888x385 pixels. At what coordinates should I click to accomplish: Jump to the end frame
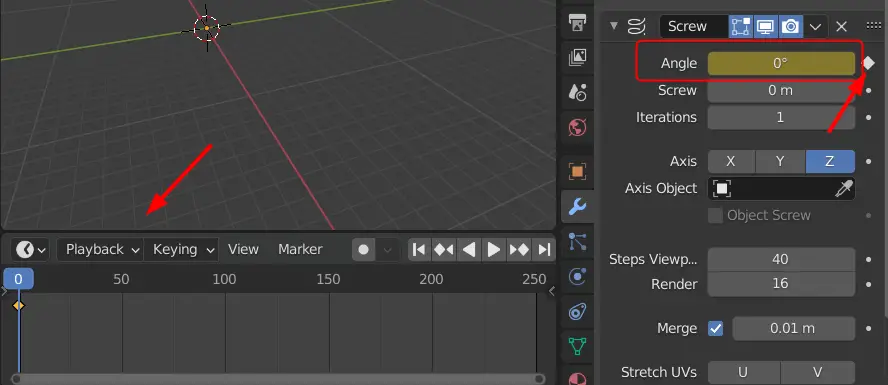coord(544,250)
